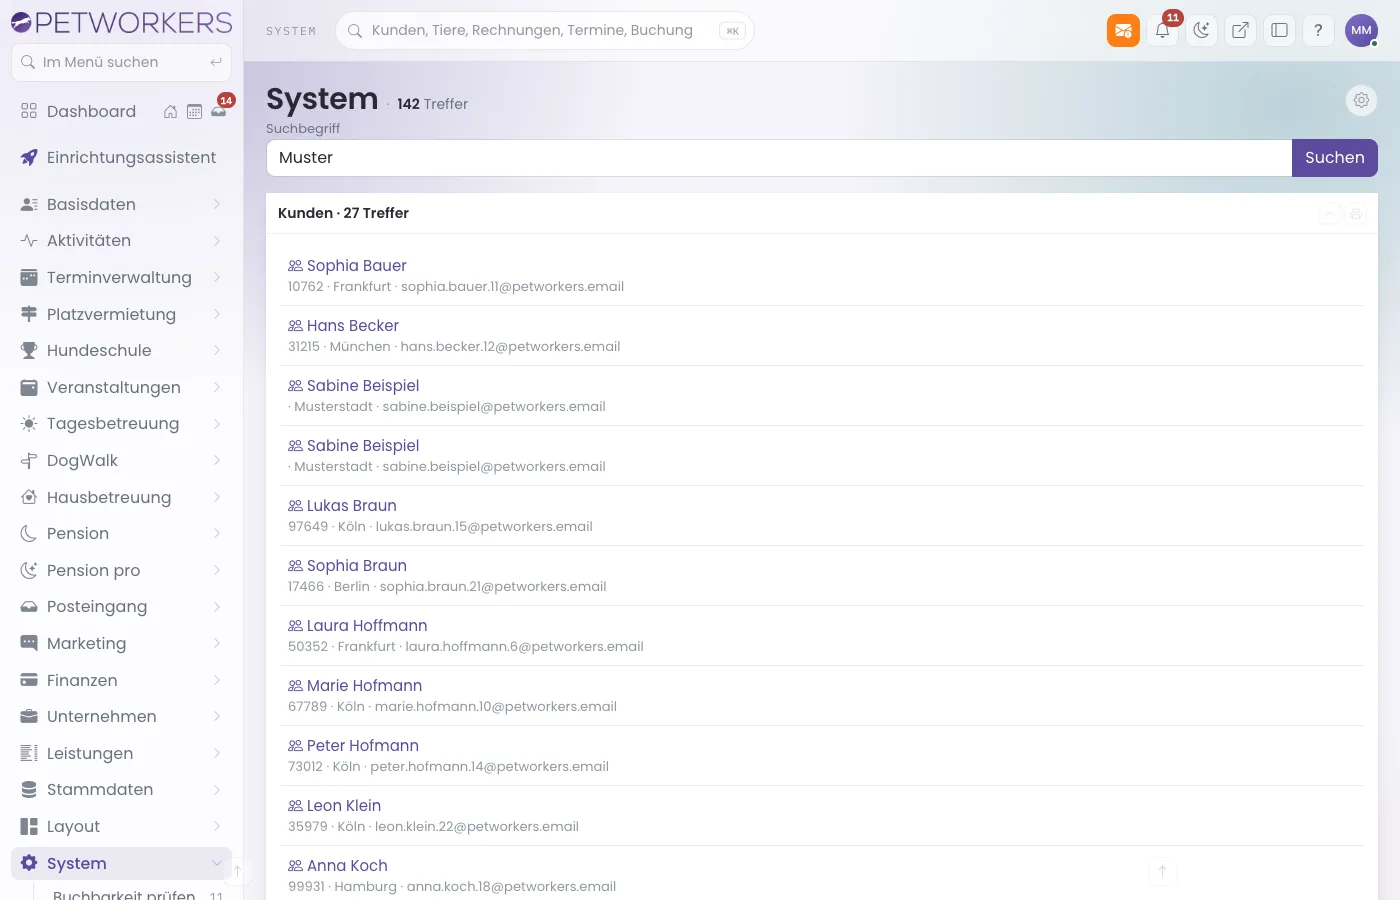Open the gear settings icon beside System heading
This screenshot has height=900, width=1400.
point(1361,100)
